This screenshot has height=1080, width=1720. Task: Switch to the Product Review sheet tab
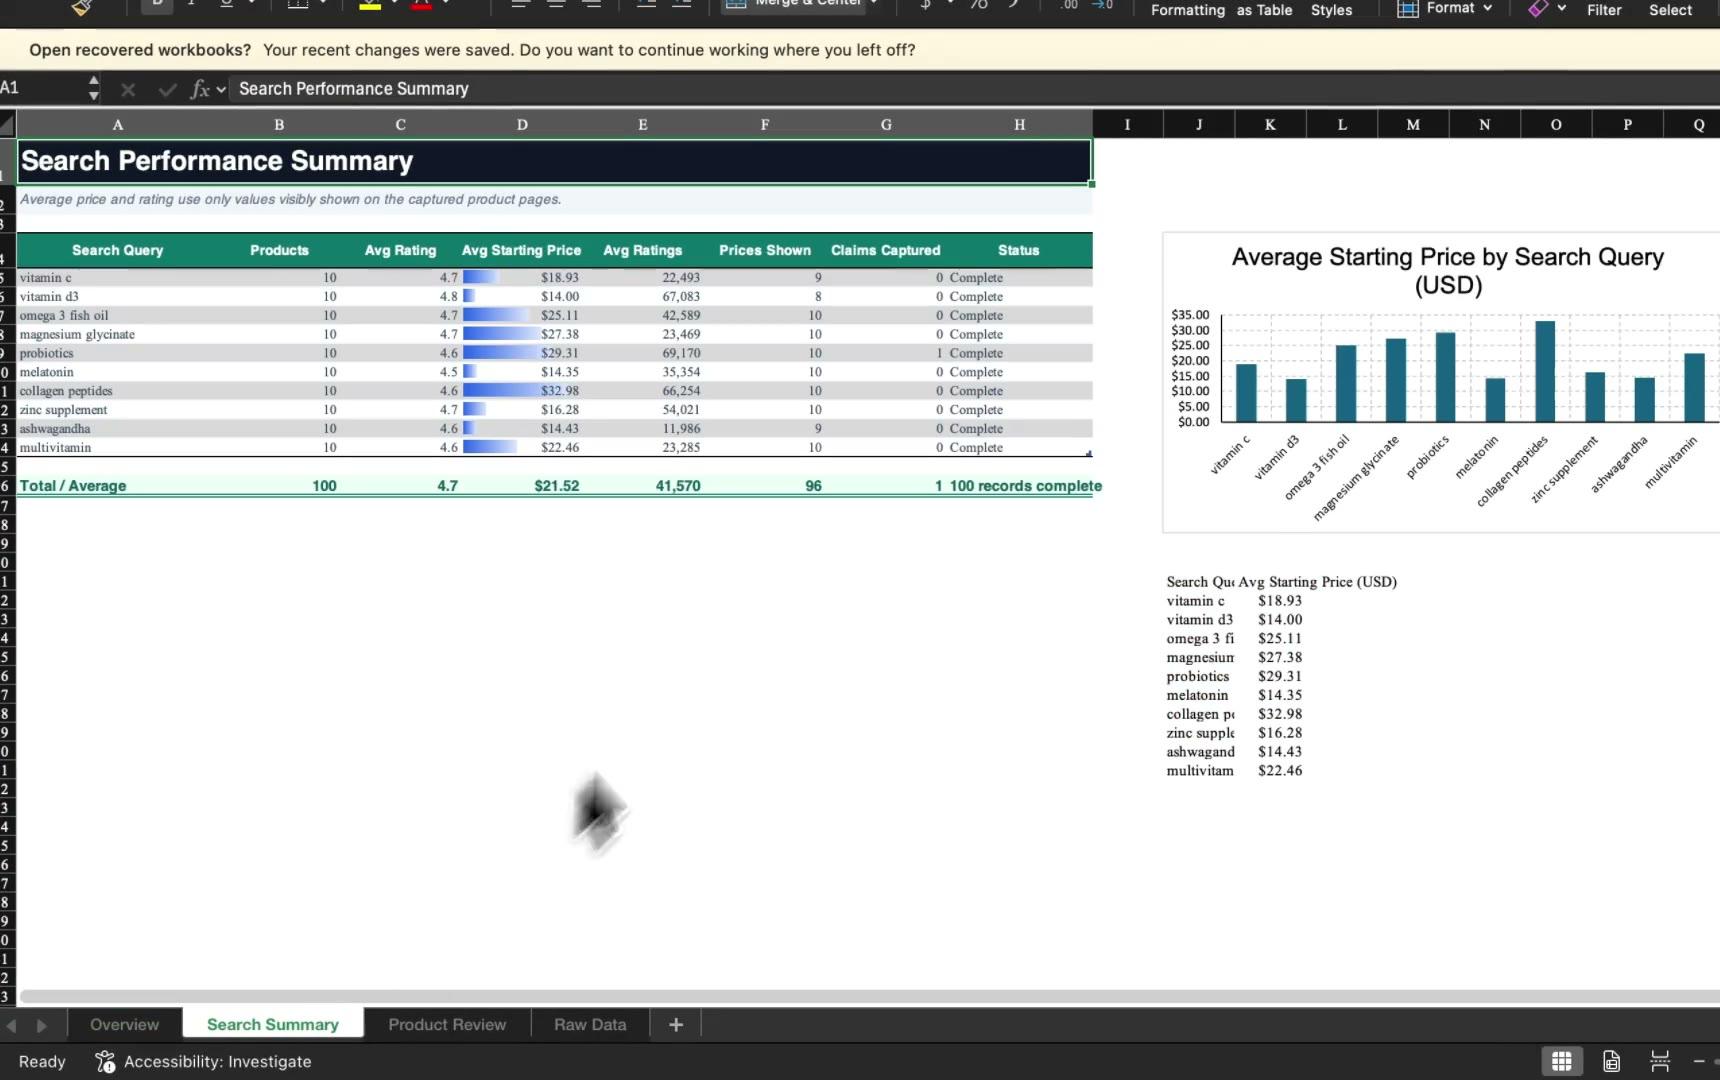(x=447, y=1024)
